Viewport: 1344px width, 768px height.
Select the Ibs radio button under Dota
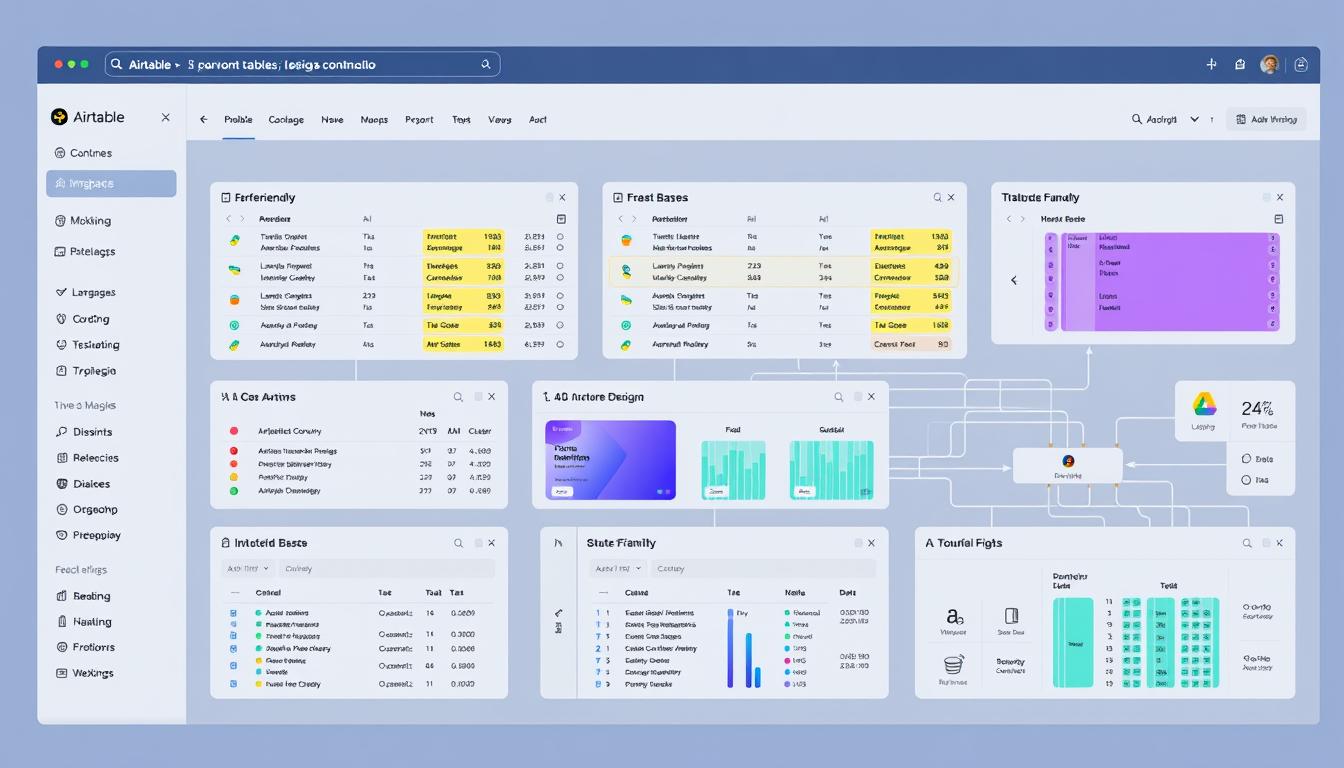tap(1246, 480)
